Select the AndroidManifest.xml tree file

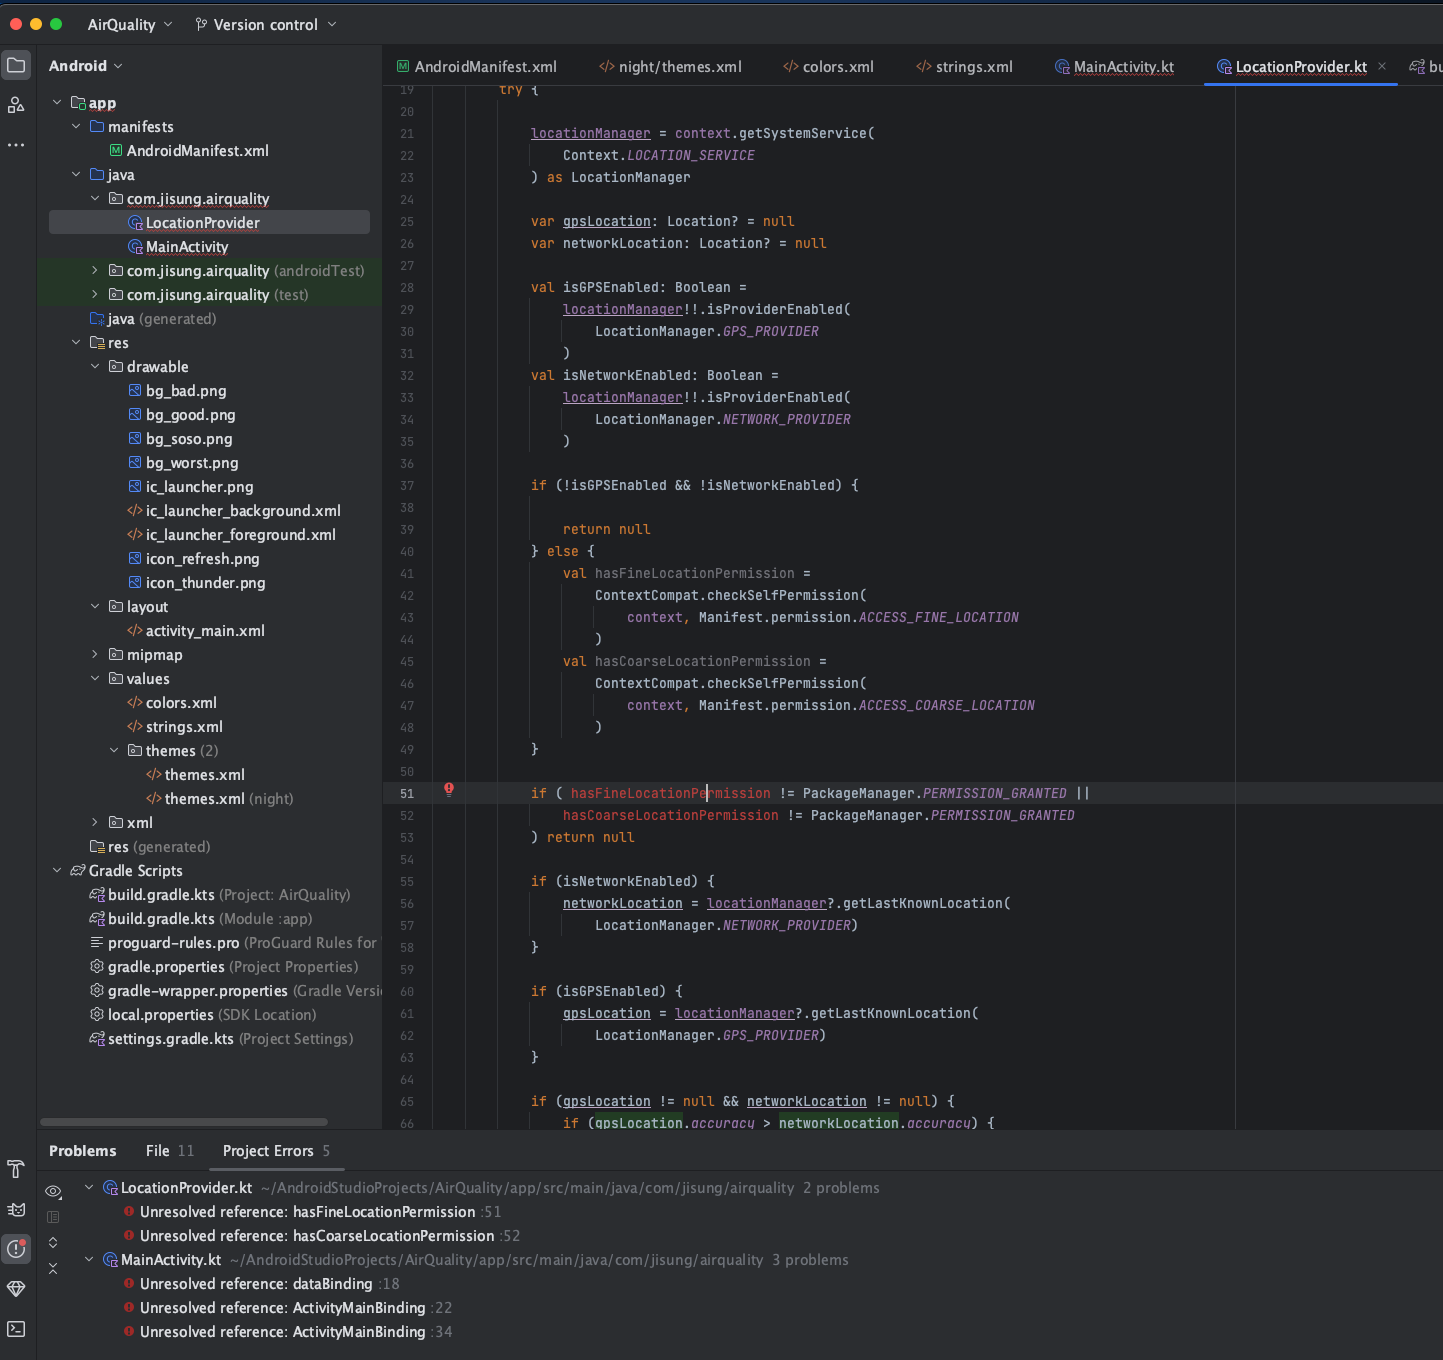pyautogui.click(x=198, y=151)
